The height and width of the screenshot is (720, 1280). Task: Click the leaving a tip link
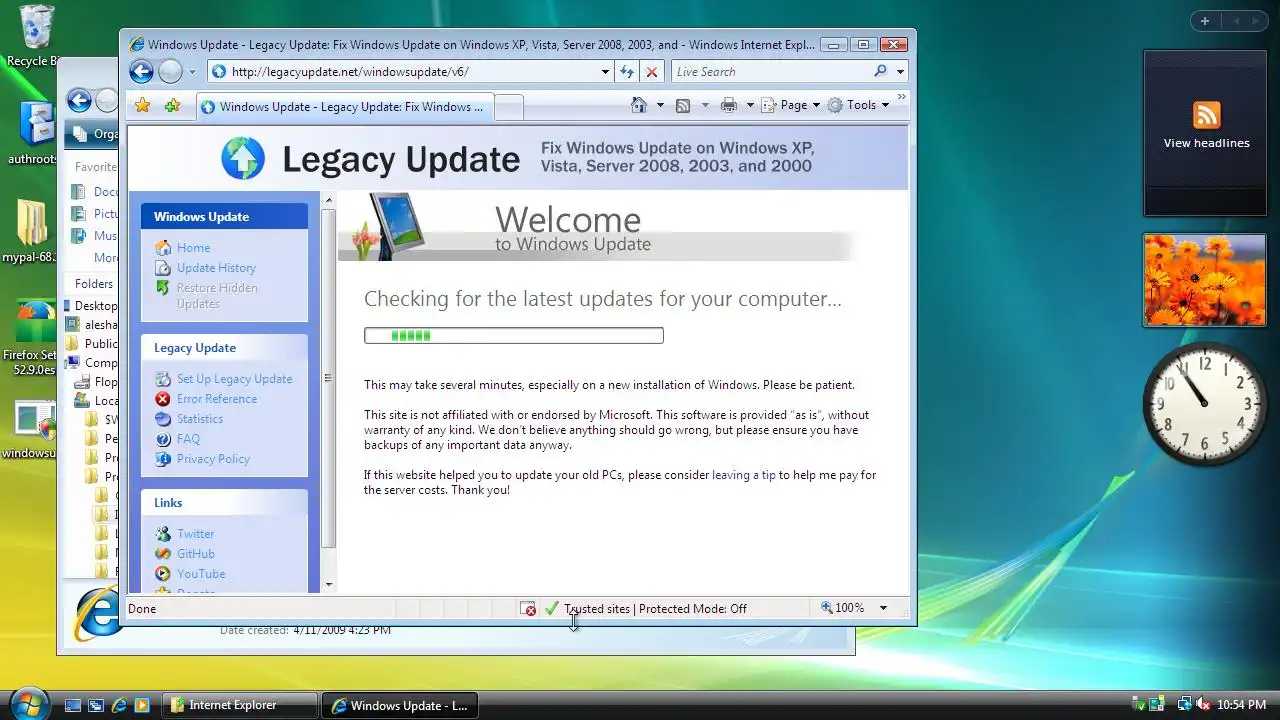point(744,475)
